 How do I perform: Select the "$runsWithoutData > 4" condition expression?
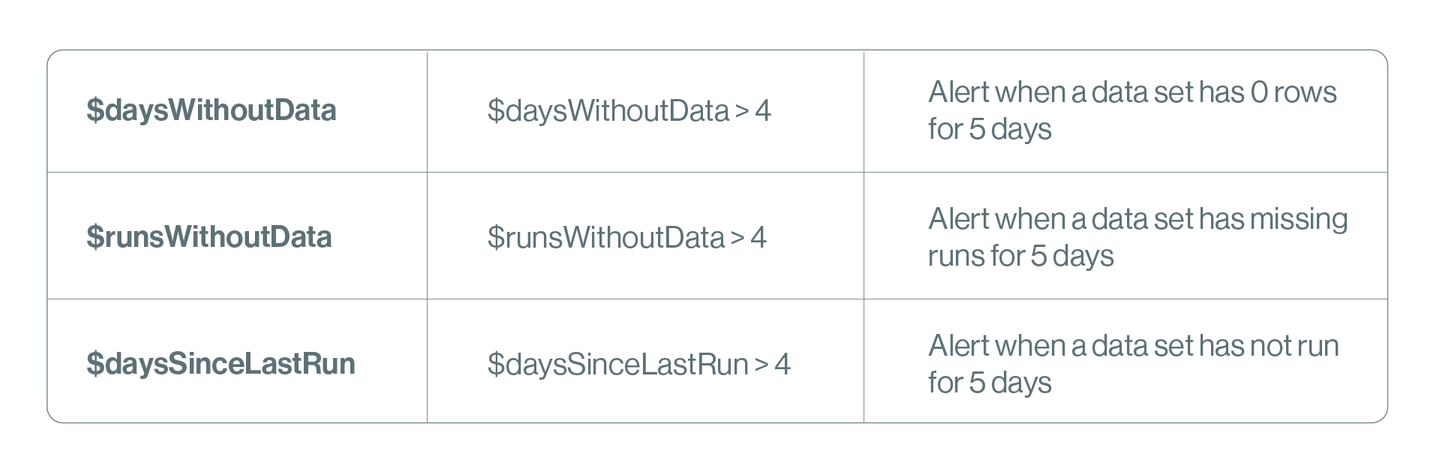(627, 237)
